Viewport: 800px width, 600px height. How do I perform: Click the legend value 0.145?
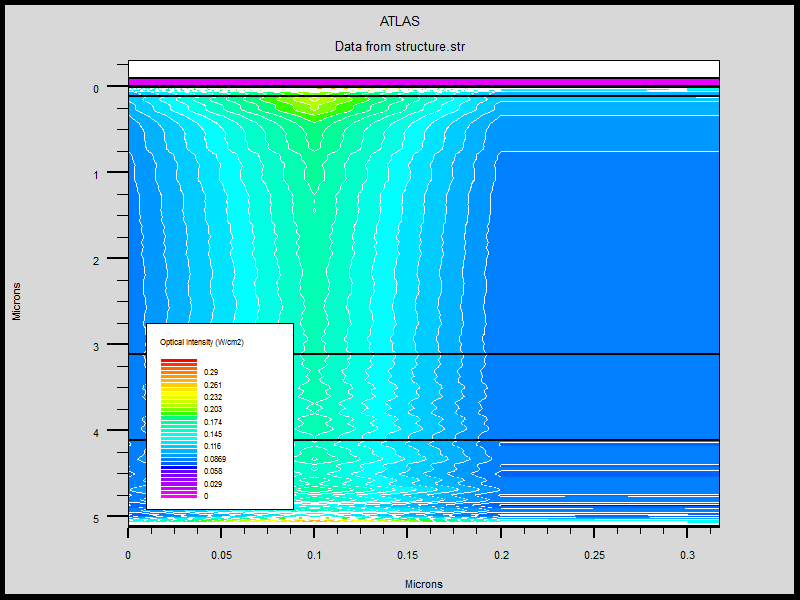(x=213, y=434)
